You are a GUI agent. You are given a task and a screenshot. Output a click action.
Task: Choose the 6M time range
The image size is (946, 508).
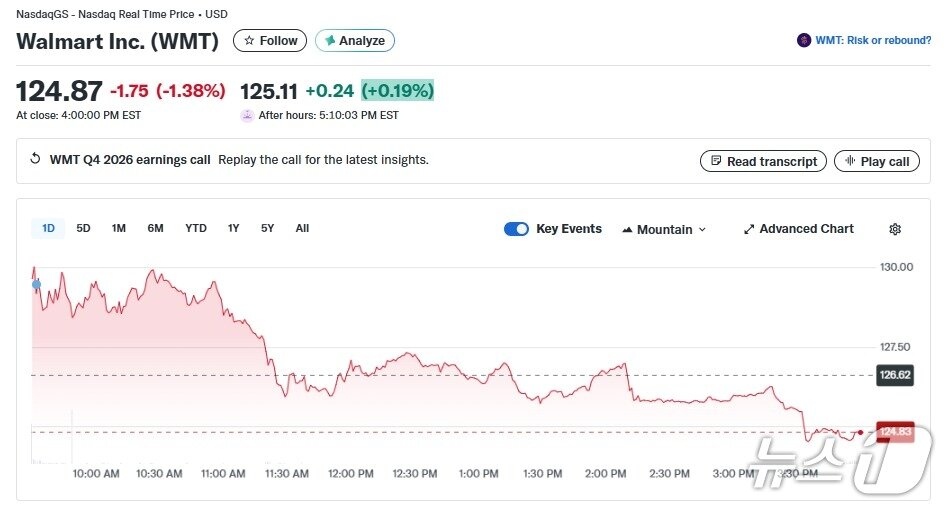[x=155, y=228]
